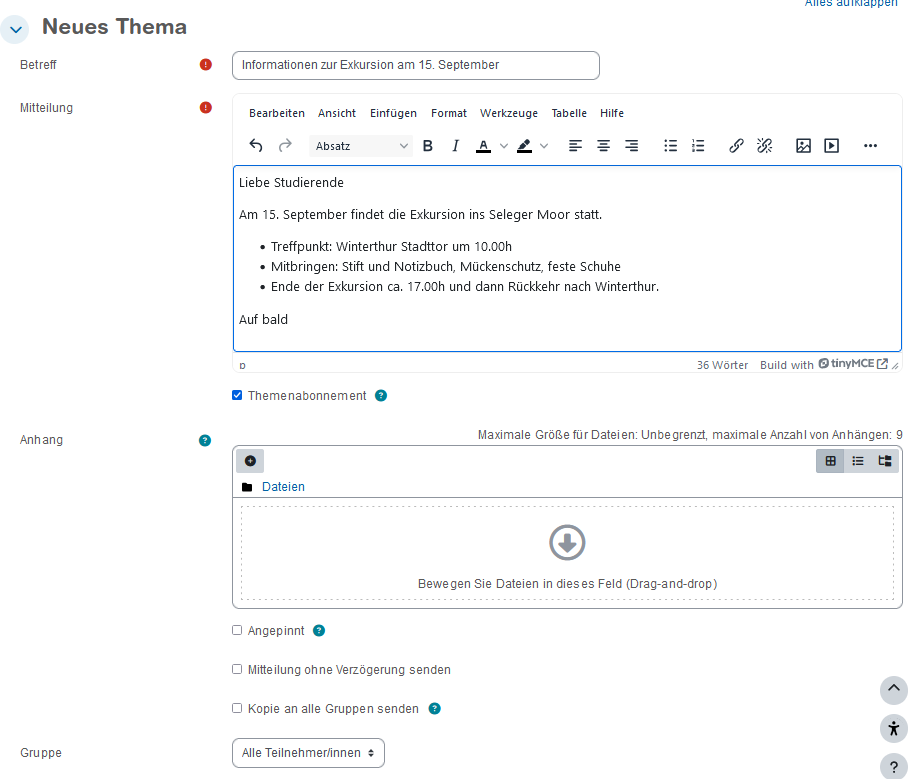
Task: Enable Mitteilung ohne Verzögerung senden
Action: [x=237, y=670]
